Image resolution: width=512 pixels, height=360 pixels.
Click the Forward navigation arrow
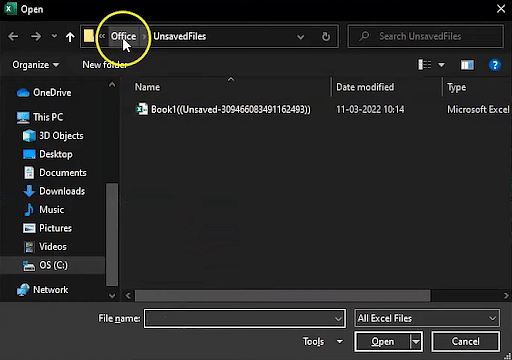point(36,36)
